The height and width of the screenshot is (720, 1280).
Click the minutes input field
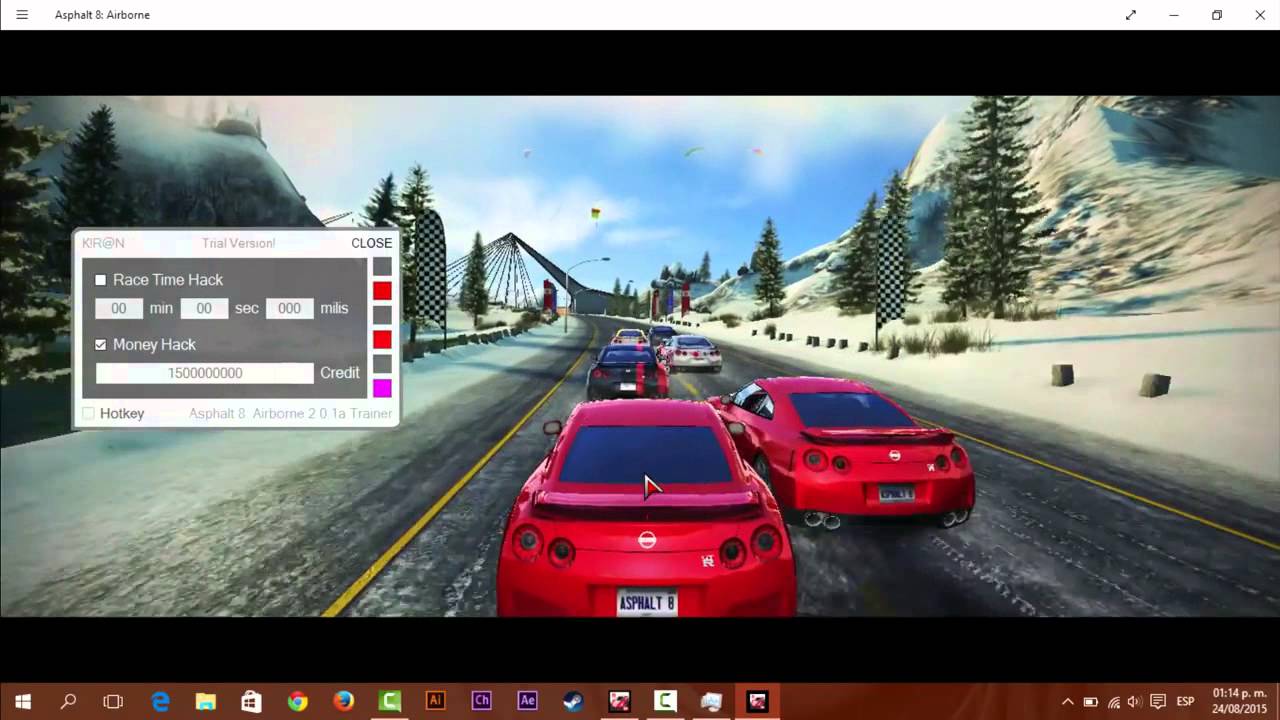pos(119,308)
